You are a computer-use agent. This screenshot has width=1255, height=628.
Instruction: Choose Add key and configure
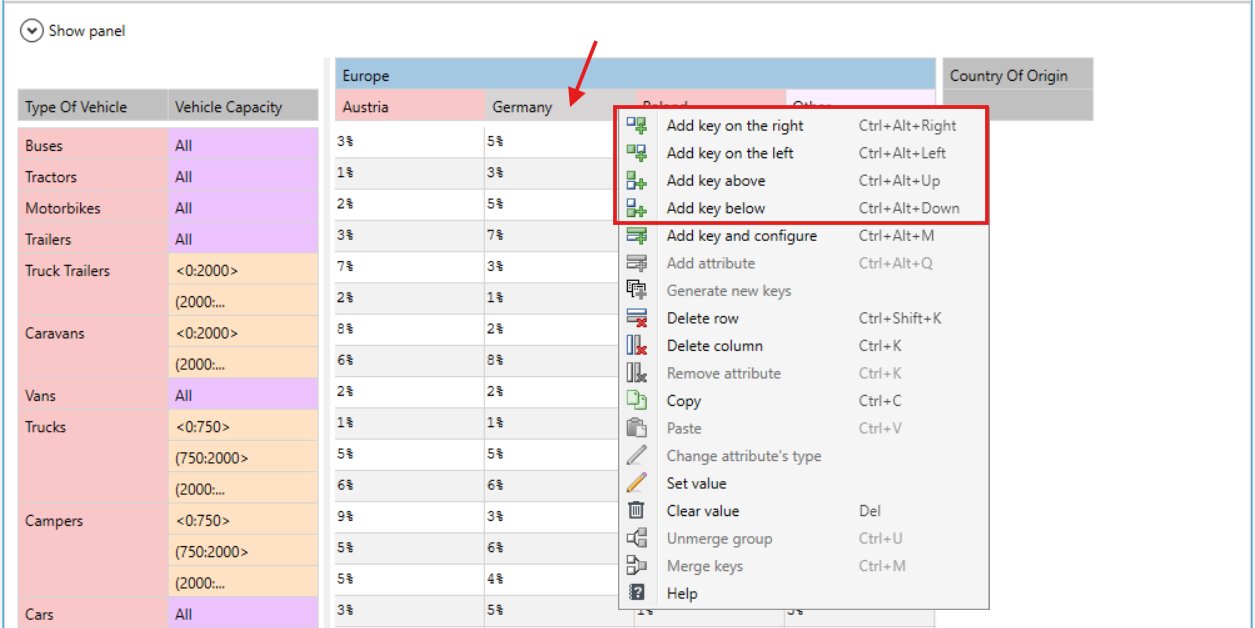(803, 236)
